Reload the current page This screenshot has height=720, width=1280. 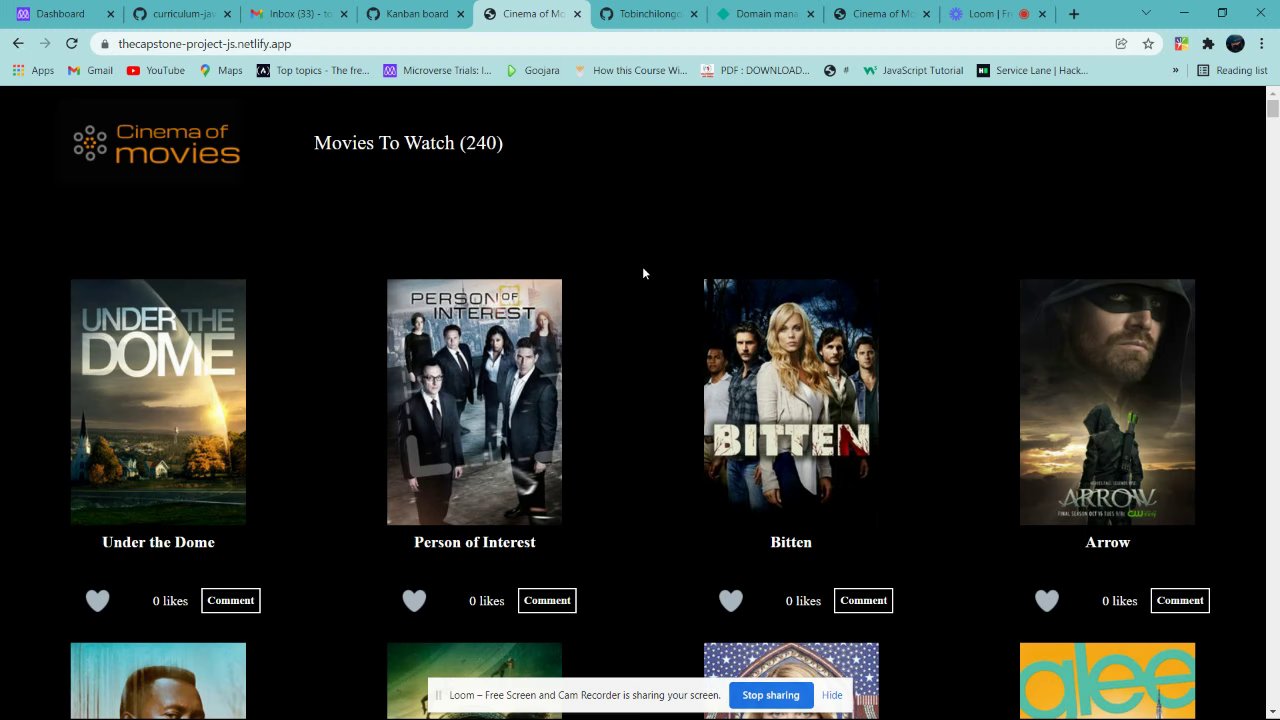click(x=72, y=44)
